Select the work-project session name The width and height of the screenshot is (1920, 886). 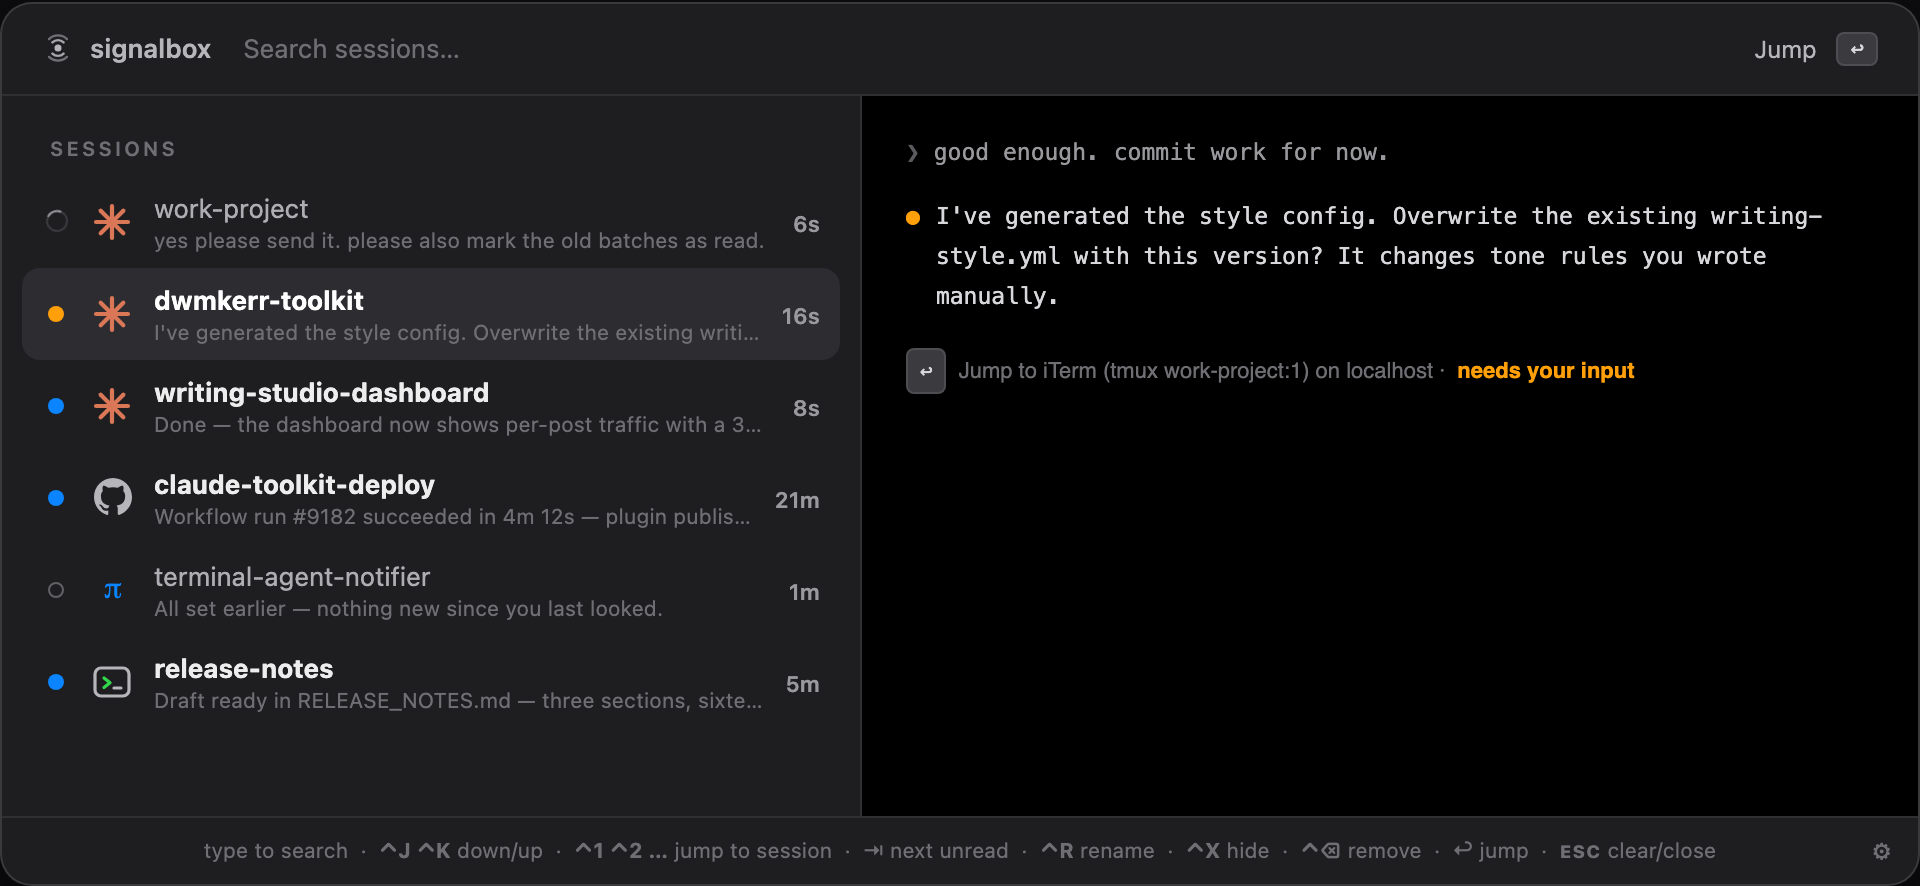click(x=231, y=209)
